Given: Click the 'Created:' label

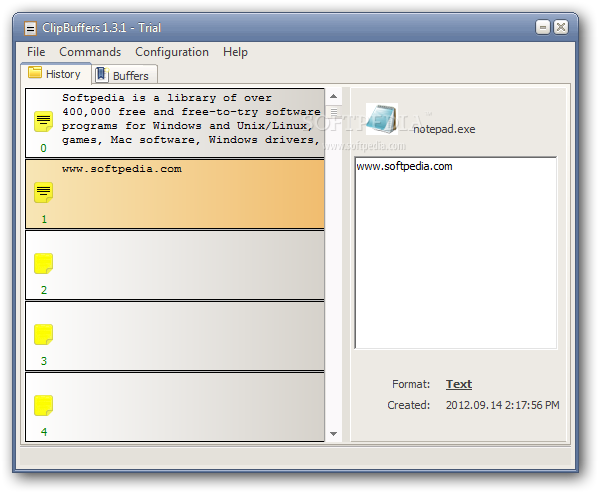Looking at the screenshot, I should coord(408,405).
